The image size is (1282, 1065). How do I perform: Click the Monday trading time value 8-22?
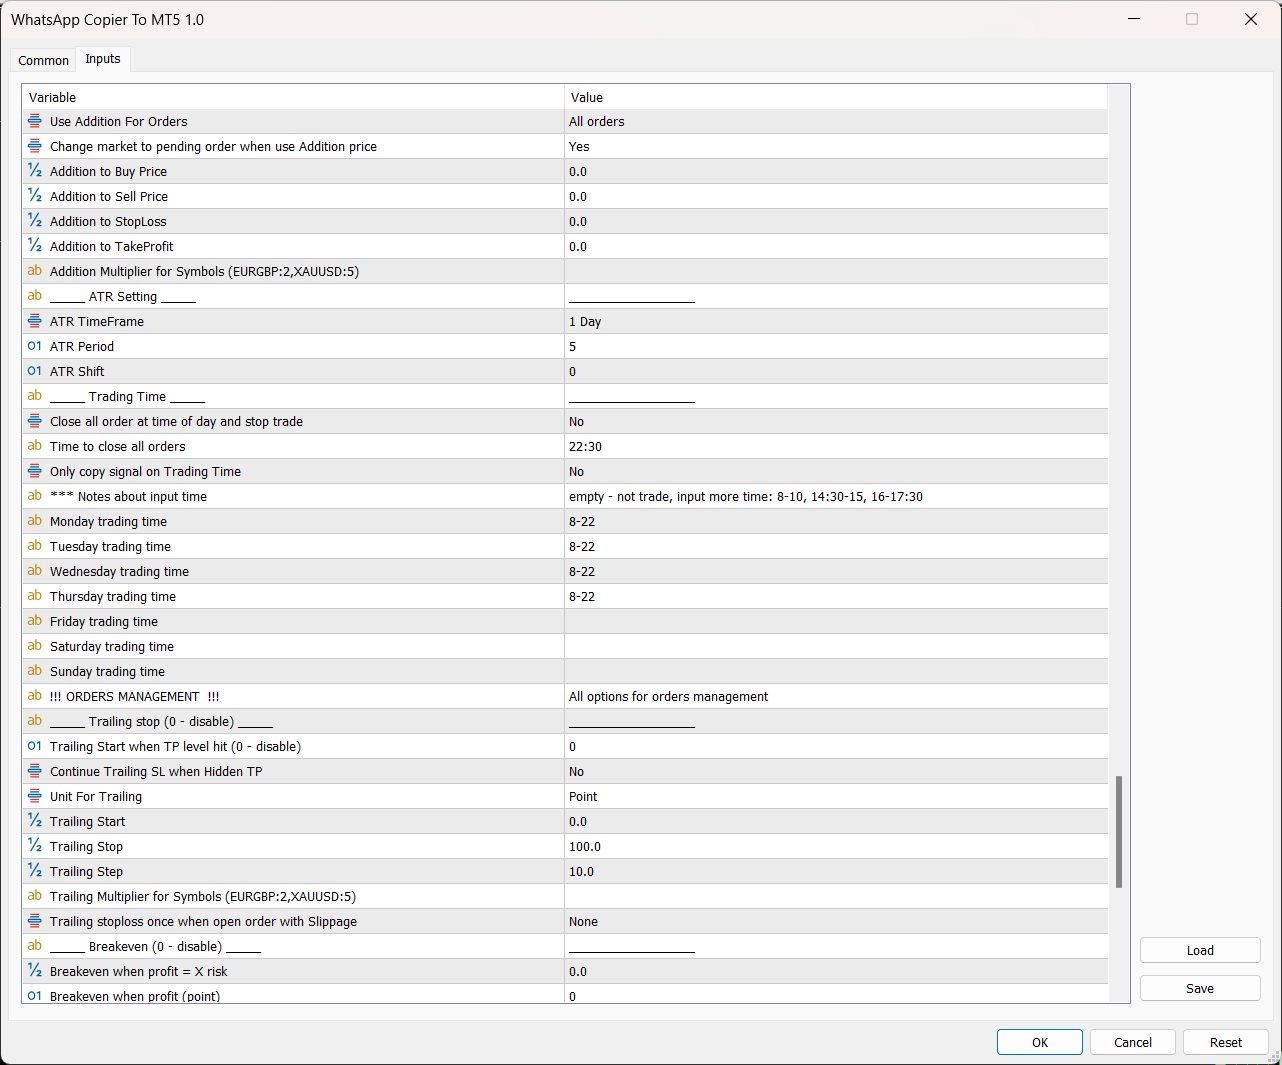click(x=836, y=521)
